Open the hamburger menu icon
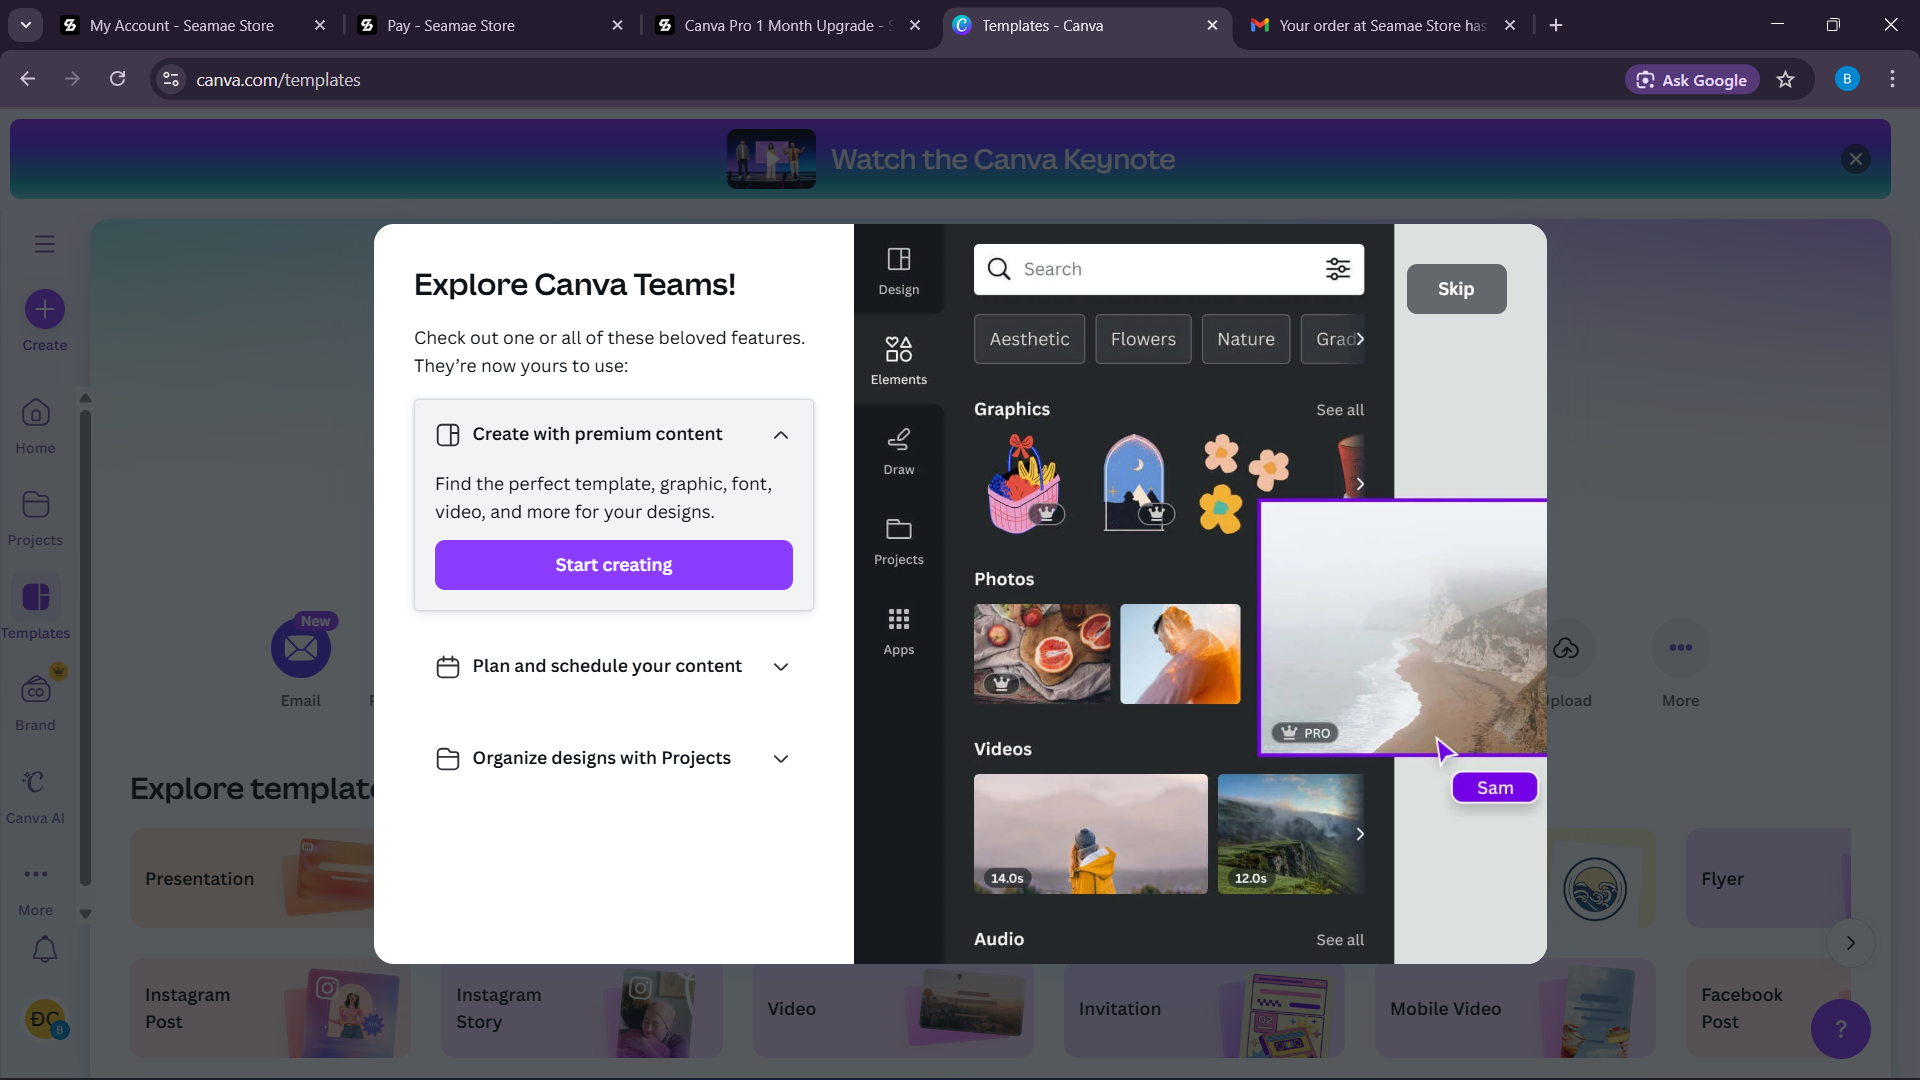 click(x=45, y=244)
